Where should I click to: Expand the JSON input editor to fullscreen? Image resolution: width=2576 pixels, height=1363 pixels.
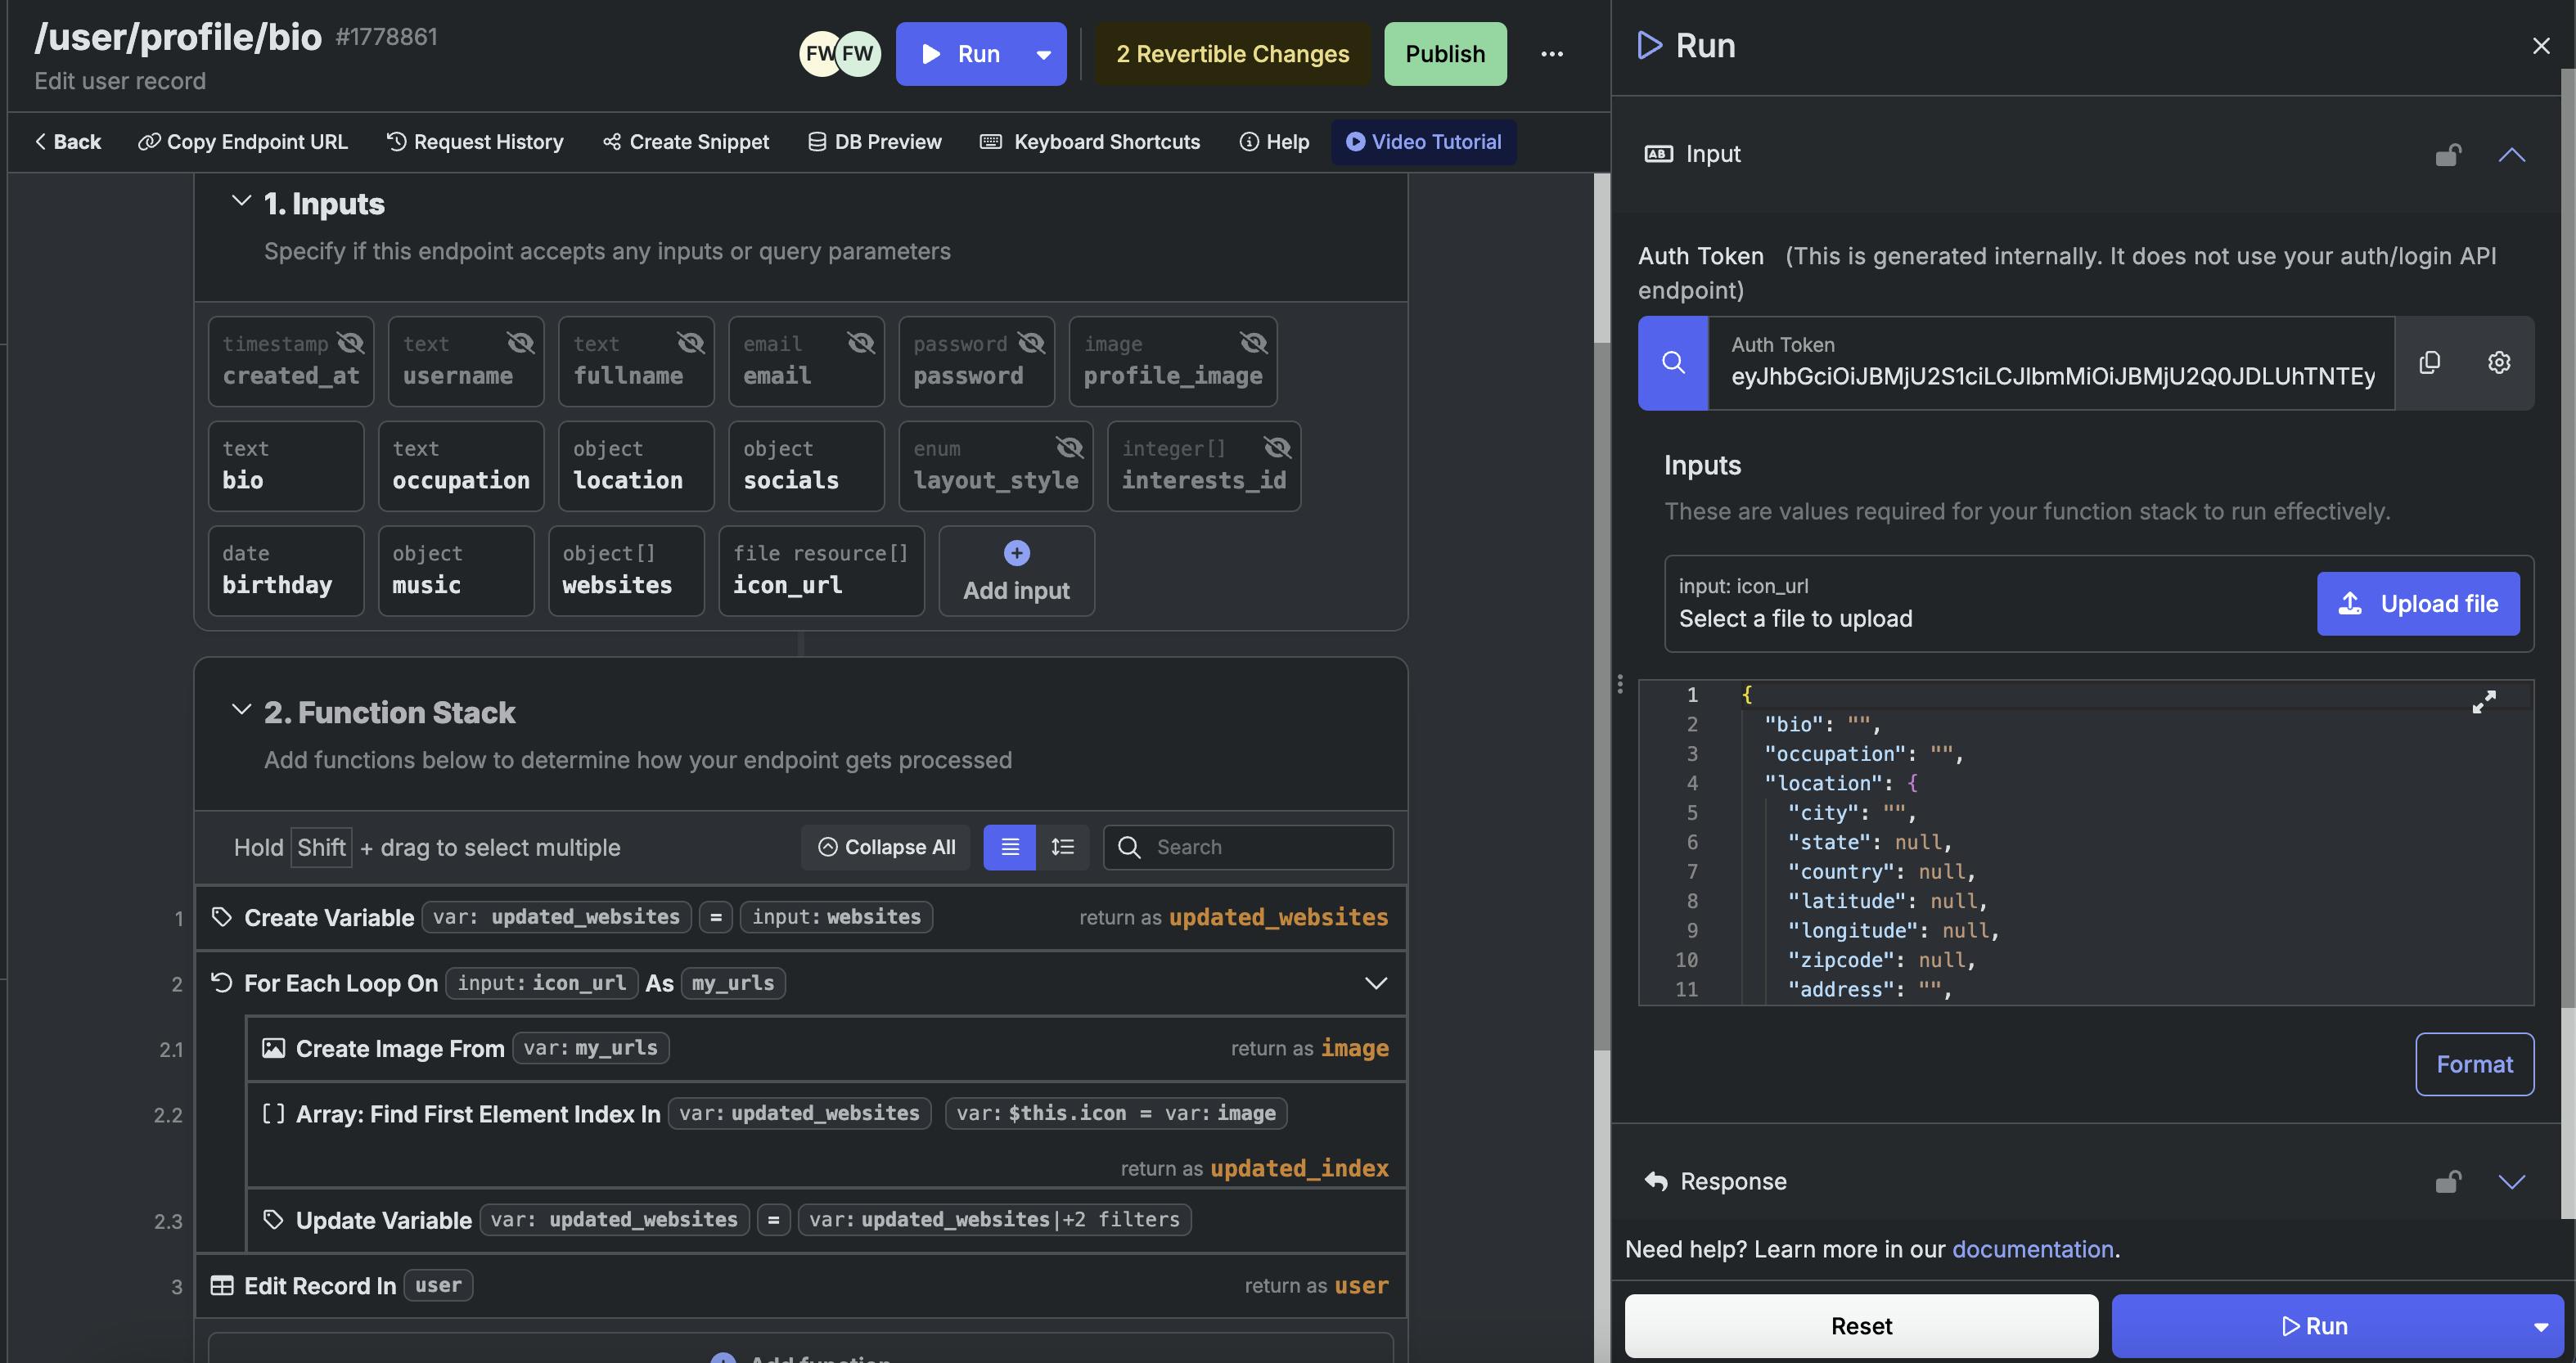pos(2484,702)
